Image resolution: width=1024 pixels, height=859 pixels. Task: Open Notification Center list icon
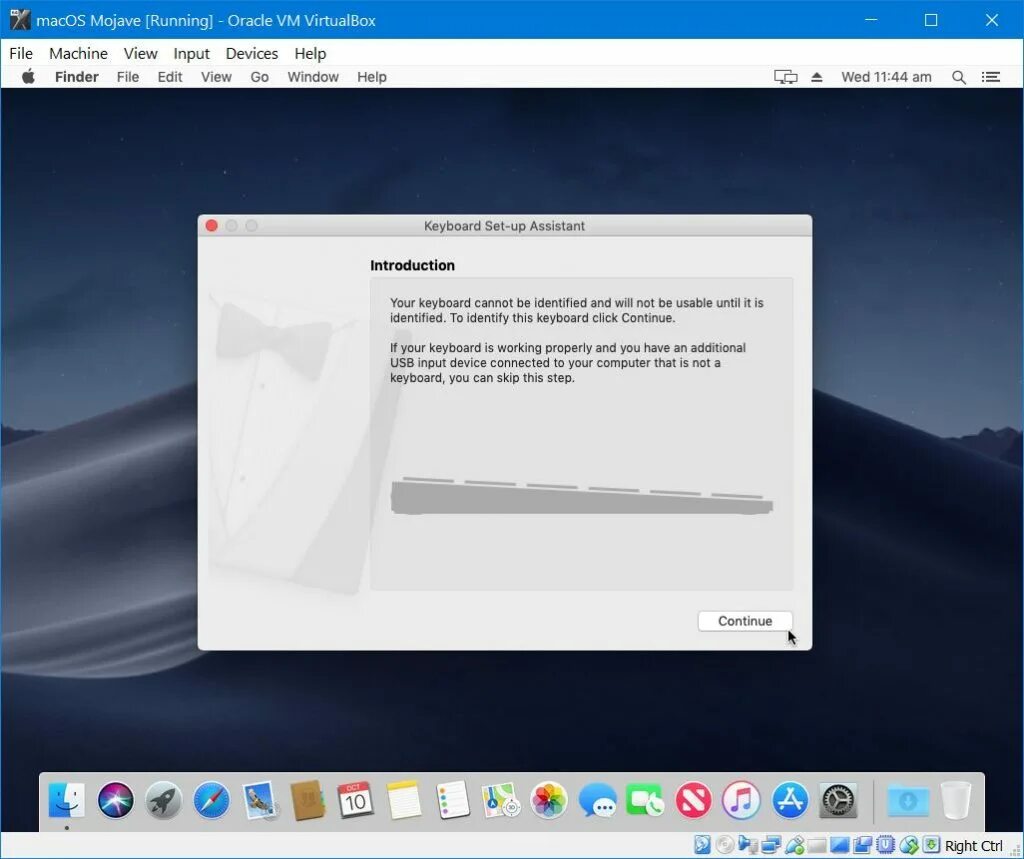pyautogui.click(x=991, y=77)
